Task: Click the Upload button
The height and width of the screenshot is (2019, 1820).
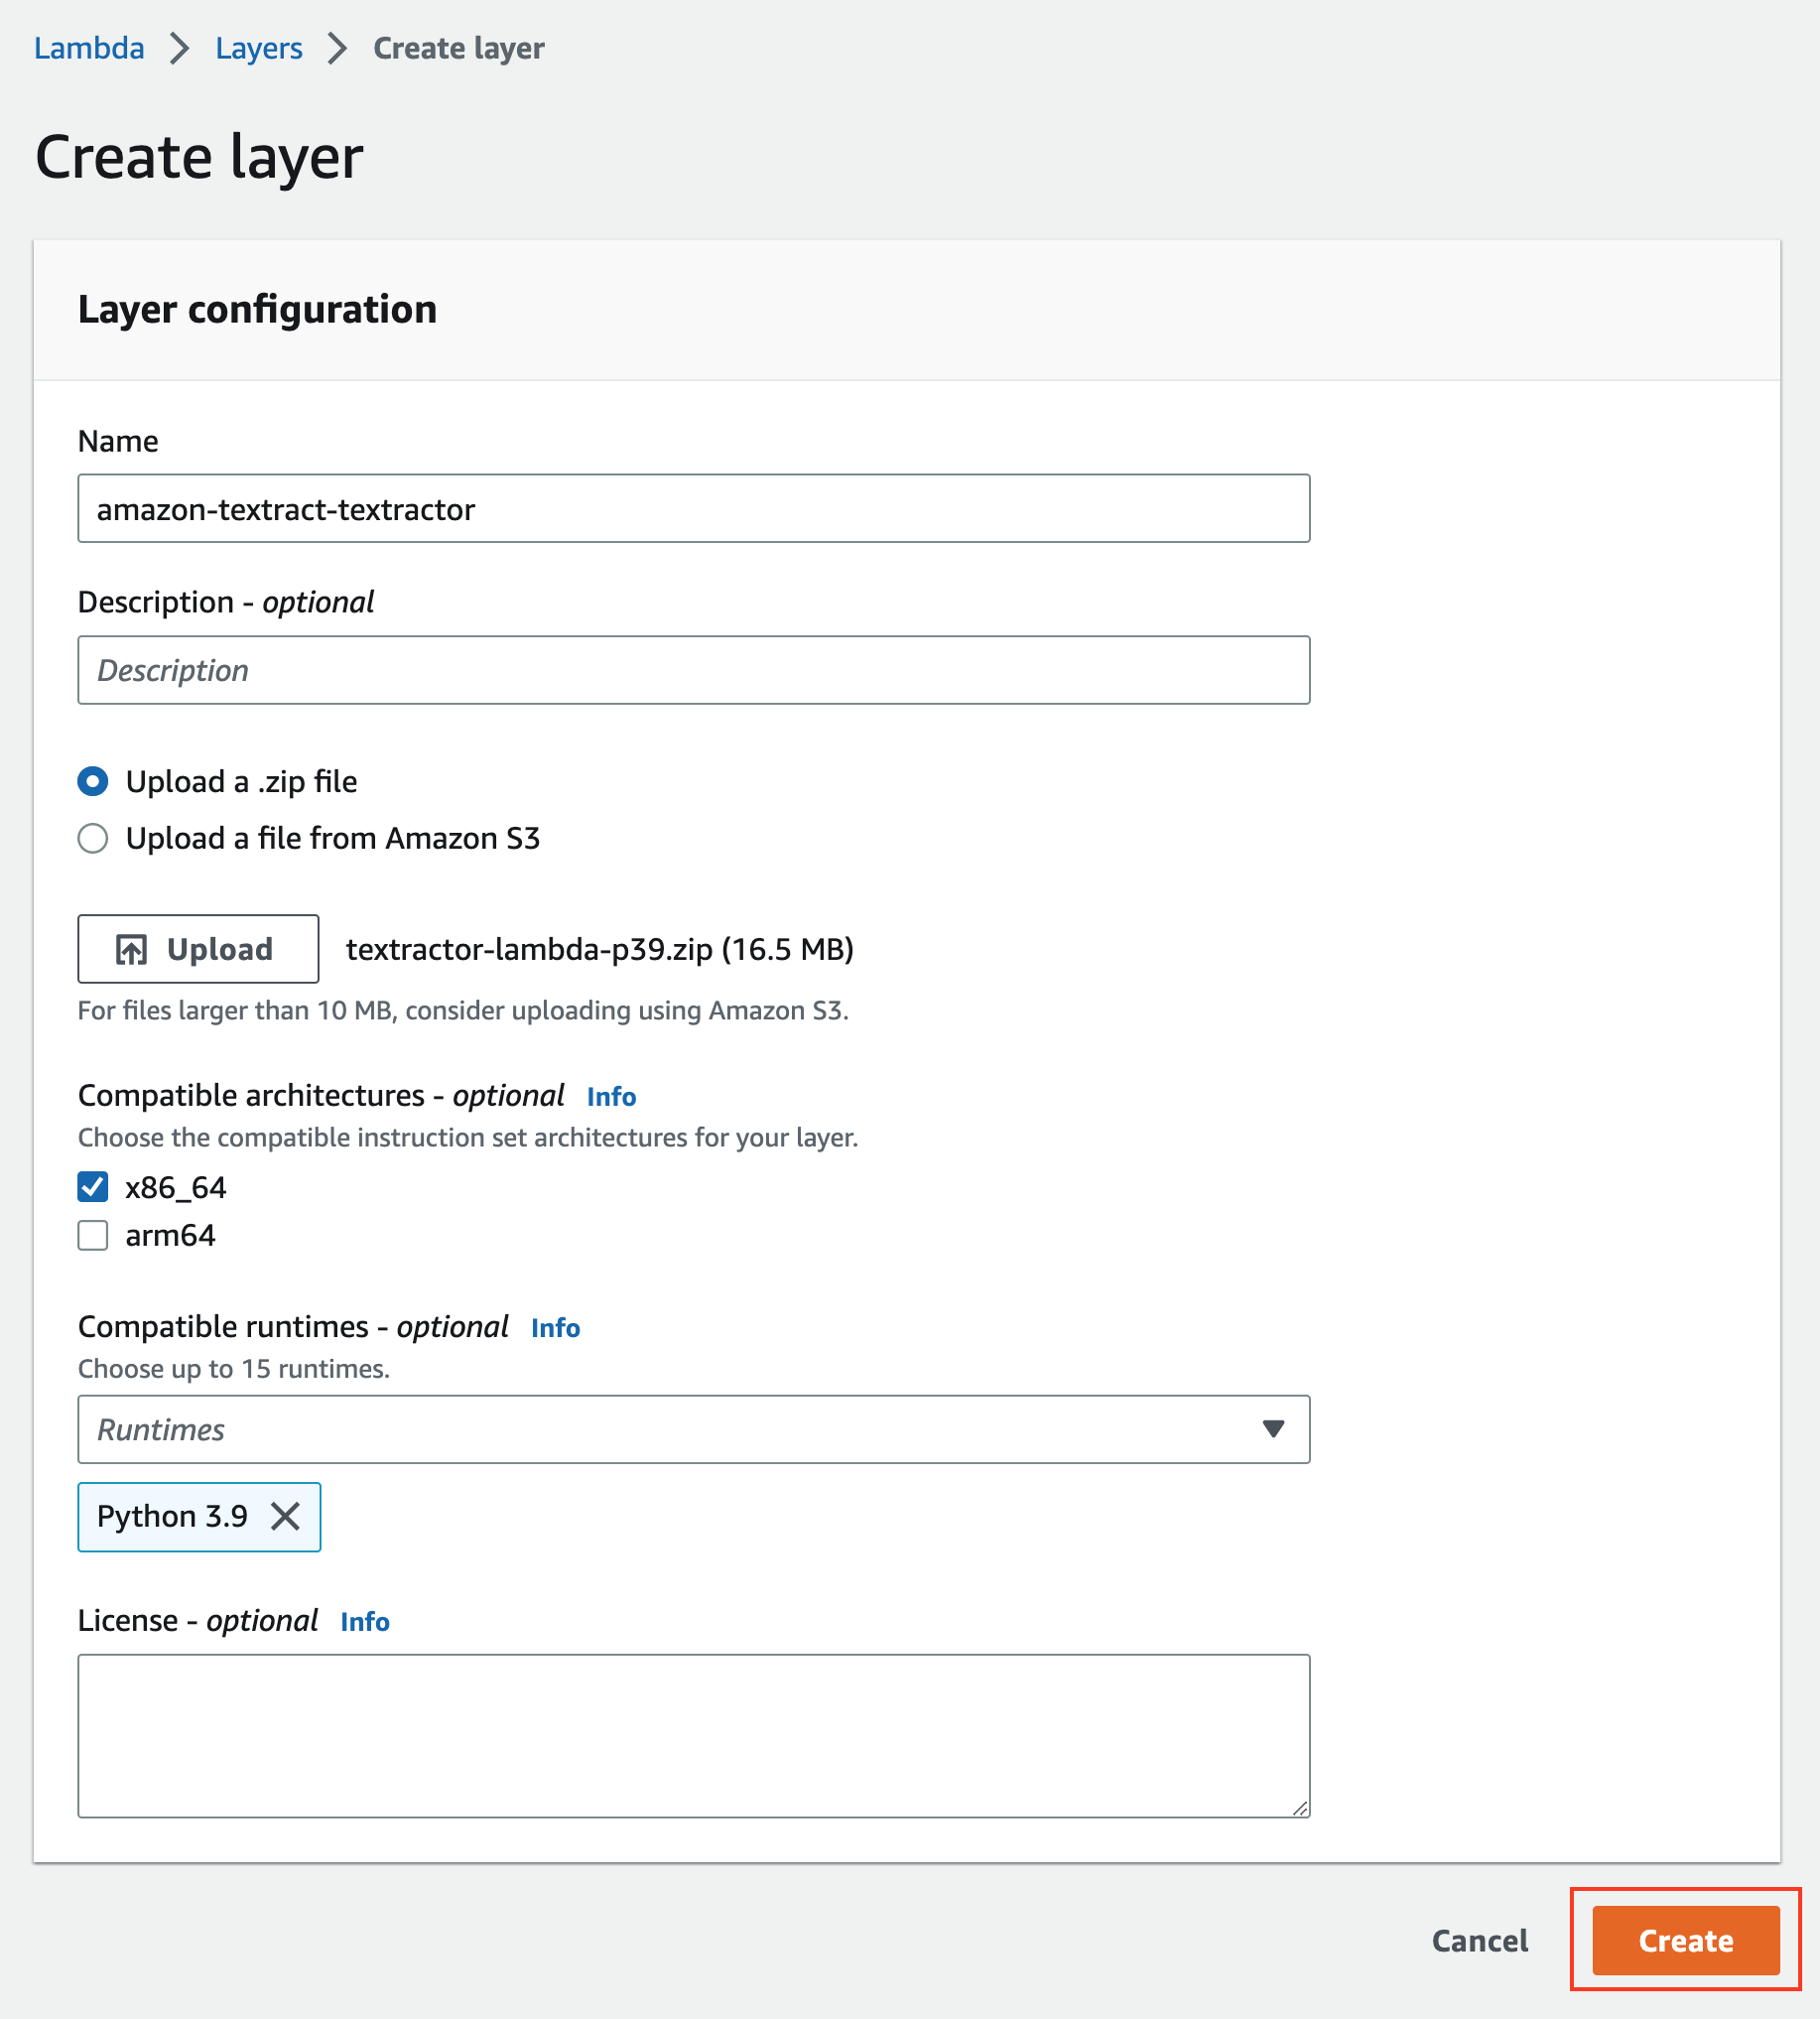Action: (199, 949)
